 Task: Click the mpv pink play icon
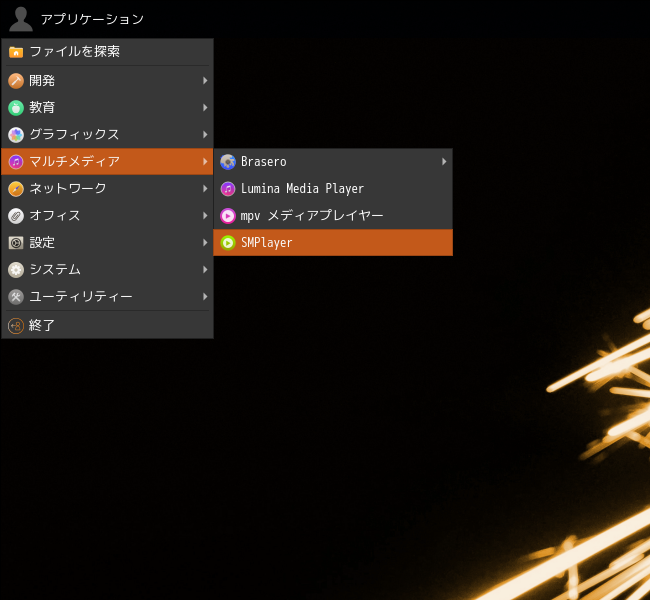coord(228,216)
